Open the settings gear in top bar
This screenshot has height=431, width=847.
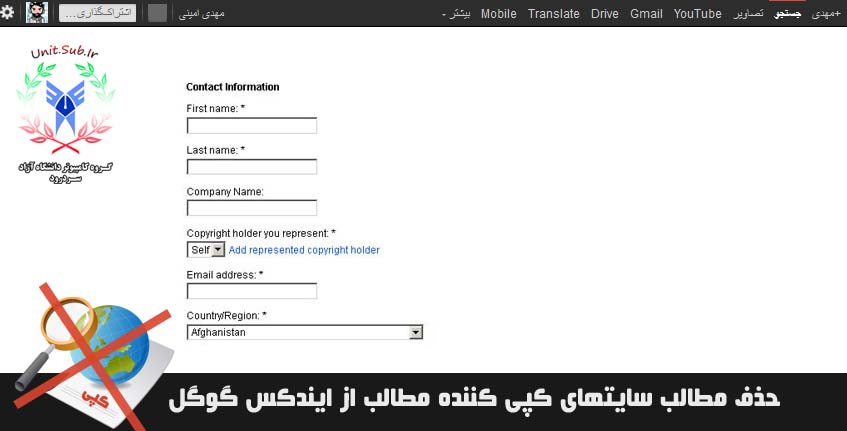8,13
